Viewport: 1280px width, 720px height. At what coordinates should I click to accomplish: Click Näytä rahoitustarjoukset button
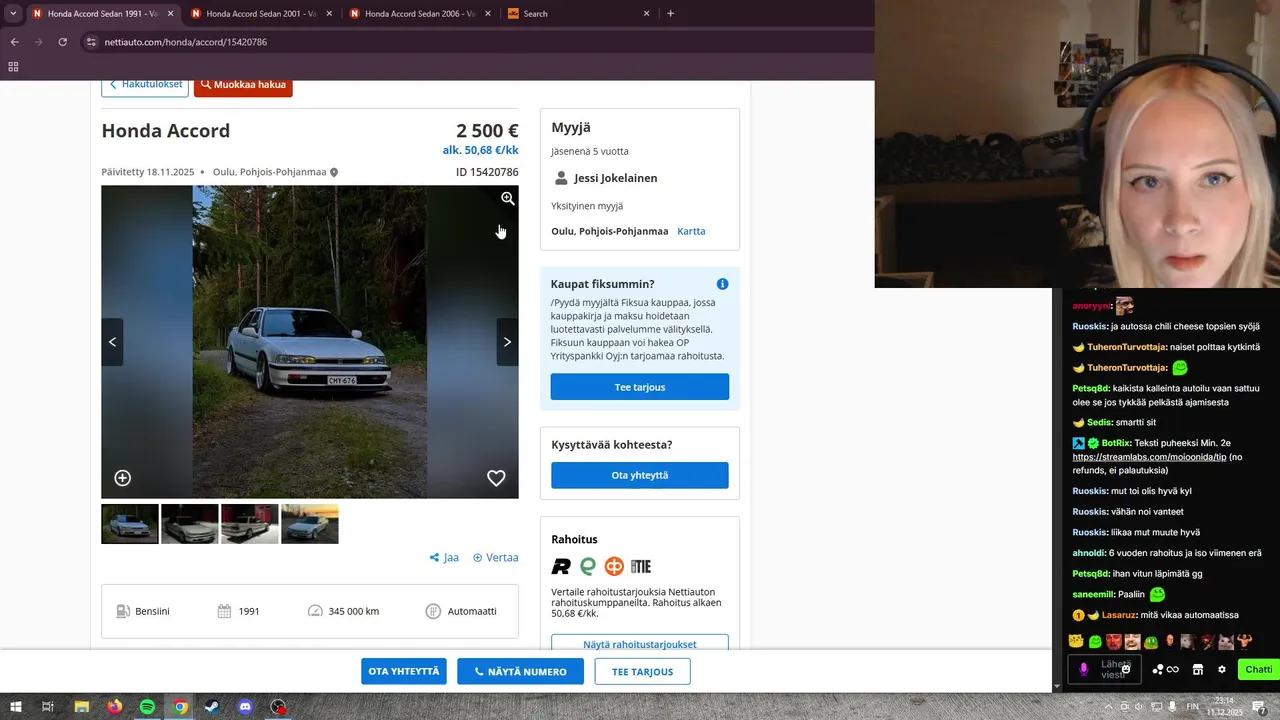coord(640,643)
